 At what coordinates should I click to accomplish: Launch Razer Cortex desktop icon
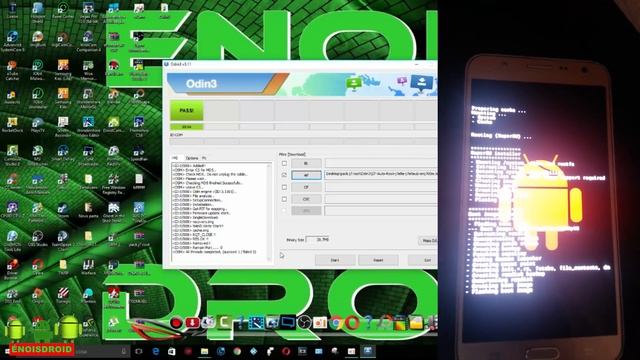[62, 11]
